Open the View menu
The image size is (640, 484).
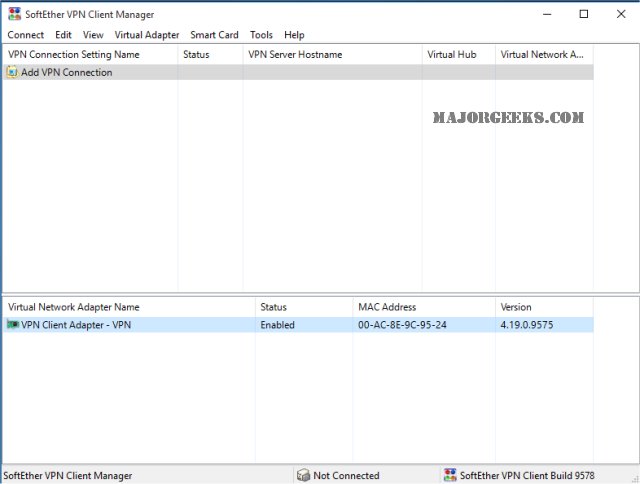pyautogui.click(x=93, y=35)
